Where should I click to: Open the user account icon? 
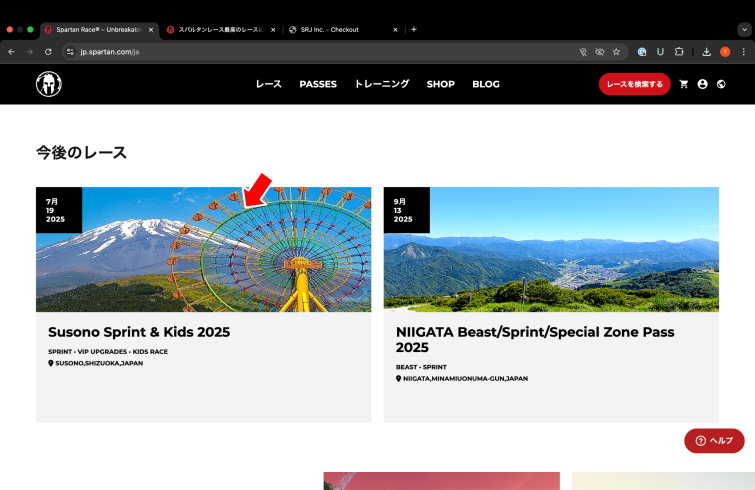(x=703, y=84)
